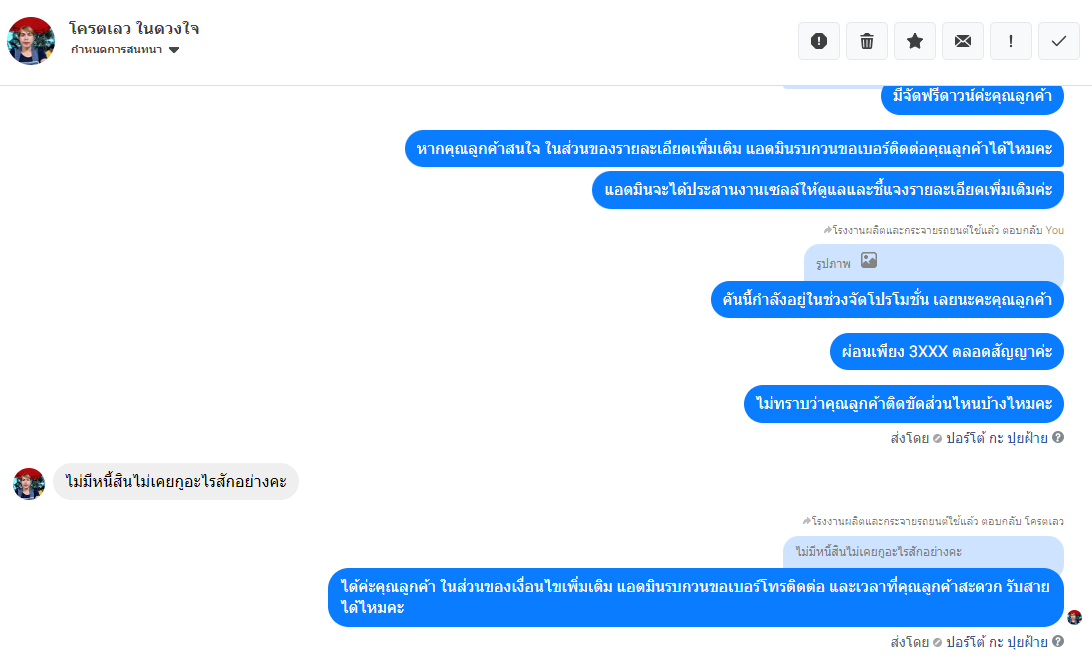
Task: Click the image icon in รูปภาพ quote
Action: pos(868,260)
